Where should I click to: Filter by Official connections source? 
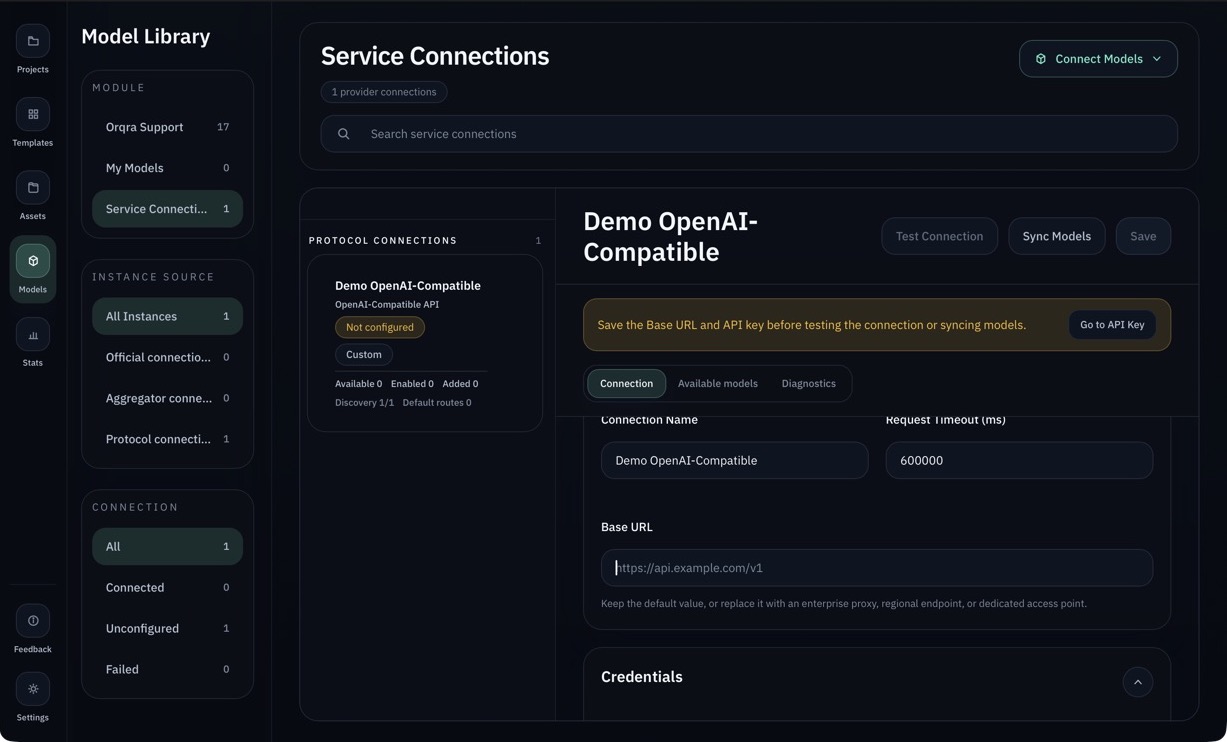[167, 357]
